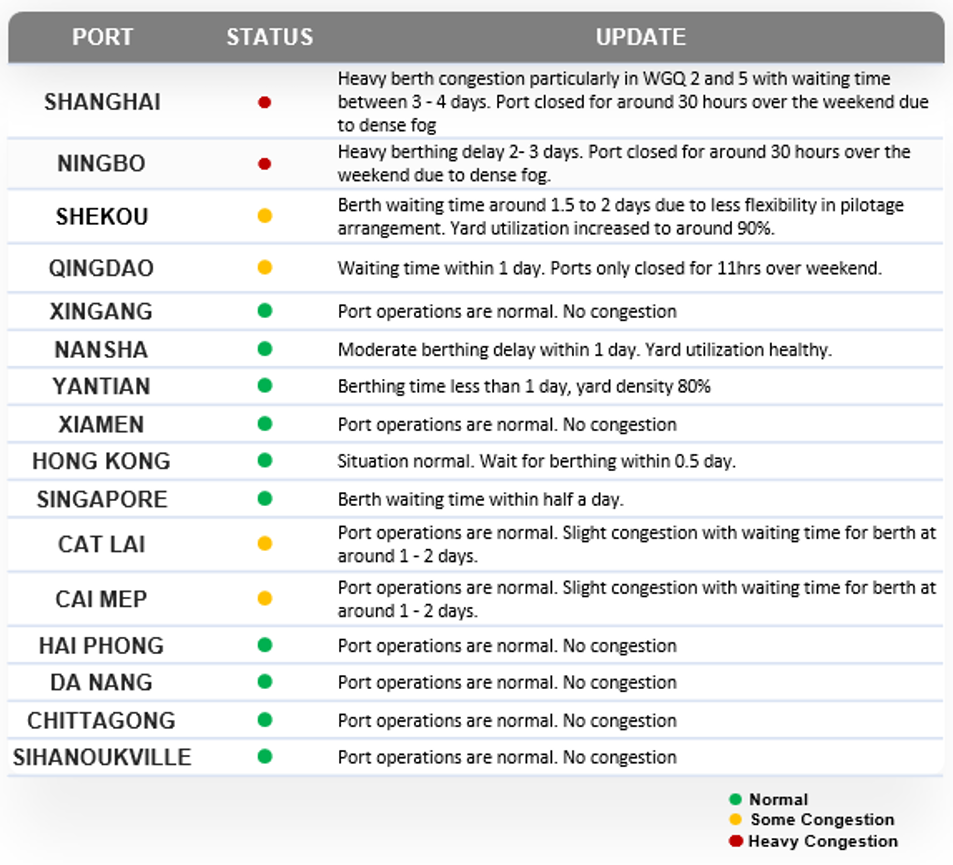Select the yellow status dot for Shekou
Image resolution: width=953 pixels, height=865 pixels.
pyautogui.click(x=264, y=216)
